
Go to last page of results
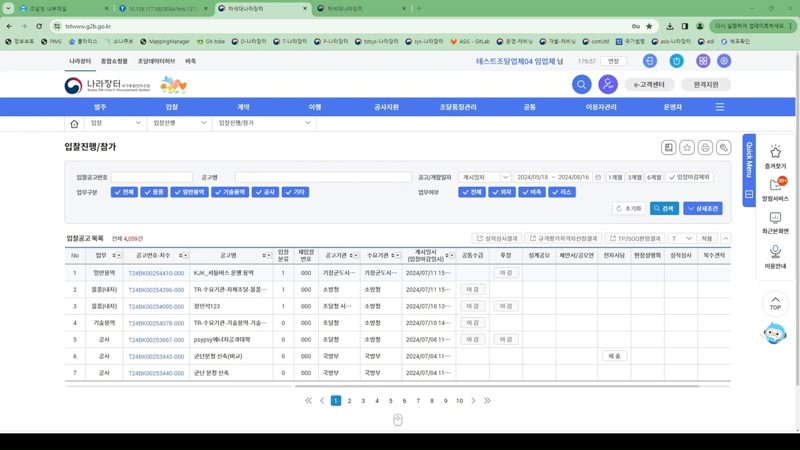tap(487, 401)
